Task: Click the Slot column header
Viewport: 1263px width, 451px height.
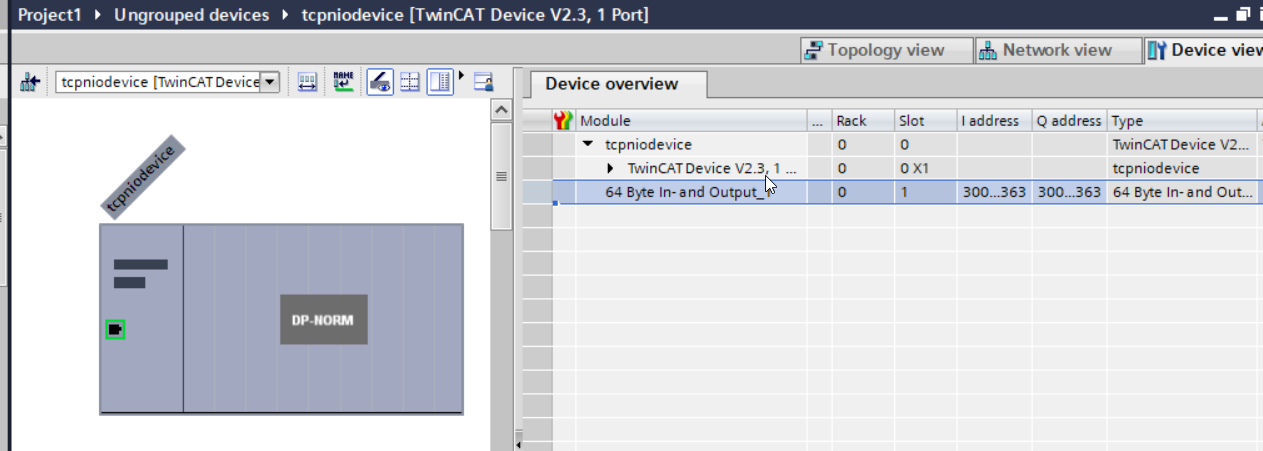Action: point(925,121)
